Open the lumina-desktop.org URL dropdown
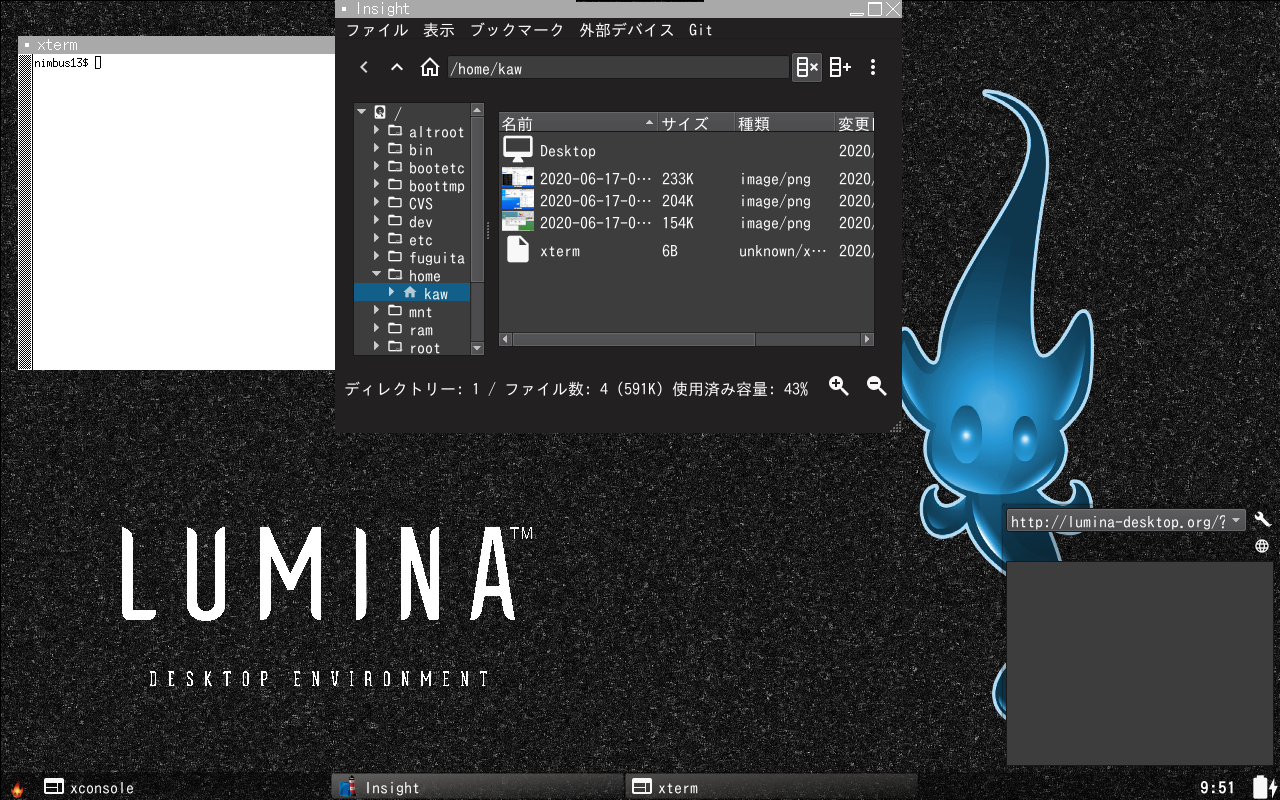The width and height of the screenshot is (1280, 800). coord(1237,520)
